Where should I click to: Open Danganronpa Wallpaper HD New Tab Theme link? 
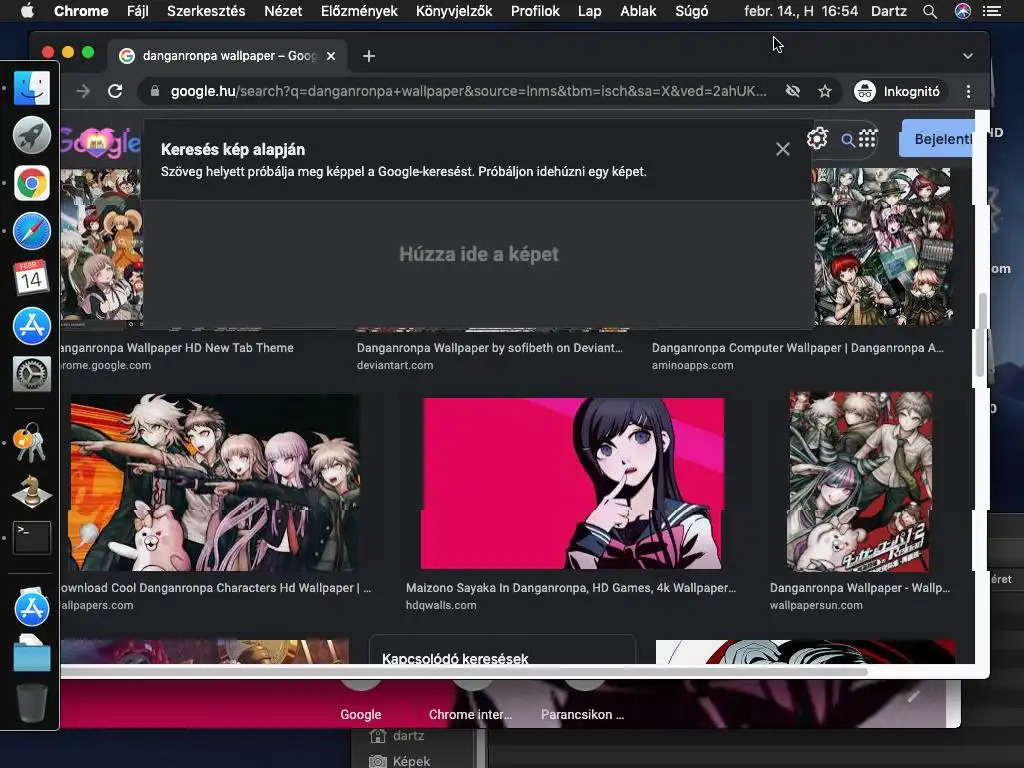pos(177,348)
